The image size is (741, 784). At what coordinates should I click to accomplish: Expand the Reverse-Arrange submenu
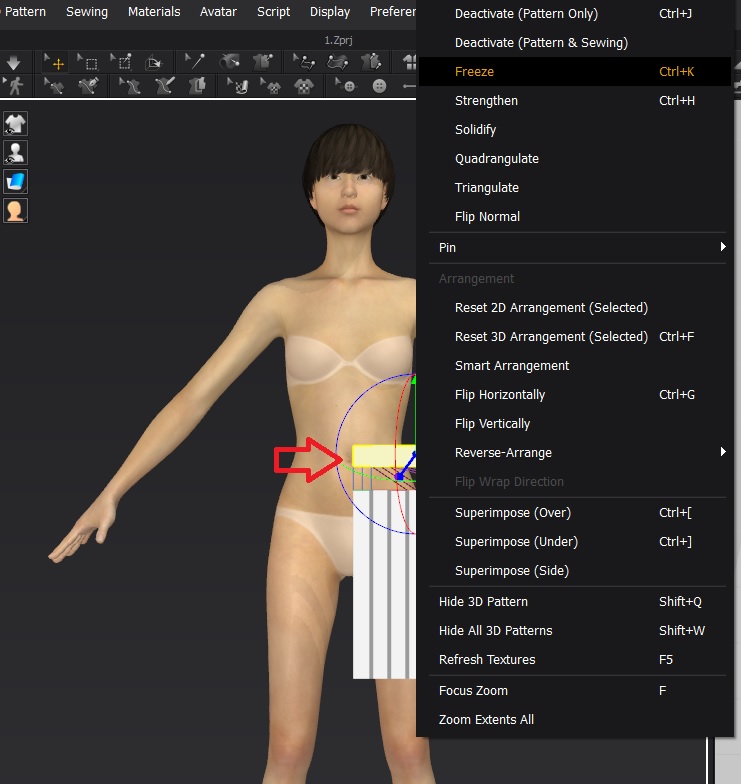pyautogui.click(x=574, y=452)
